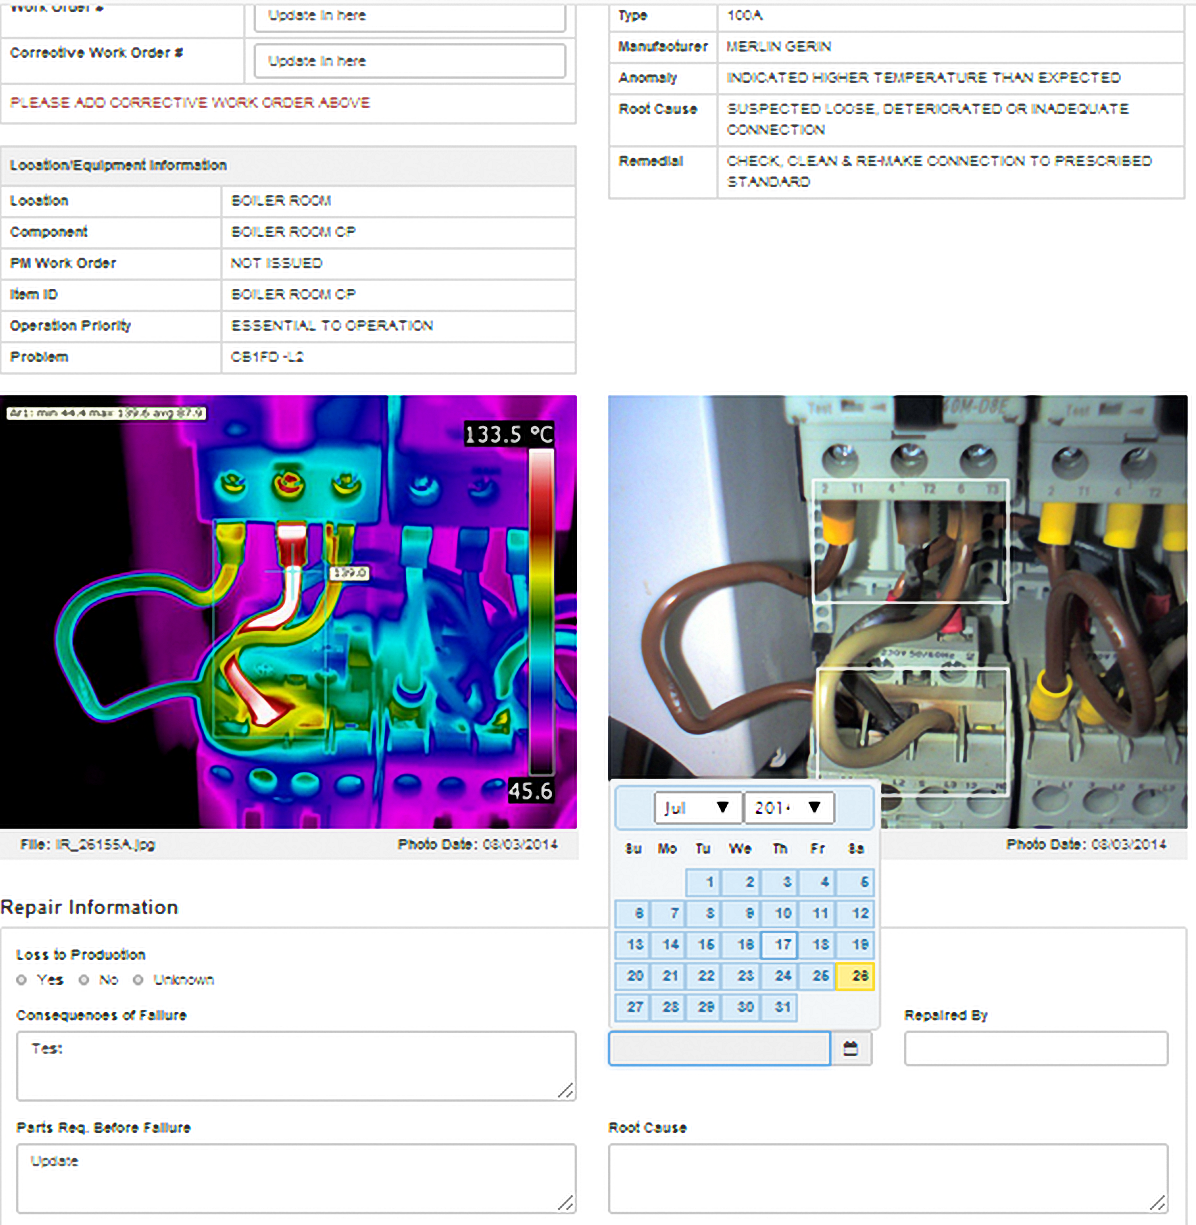1196x1225 pixels.
Task: Select Yes for Loss to Production
Action: [x=21, y=980]
